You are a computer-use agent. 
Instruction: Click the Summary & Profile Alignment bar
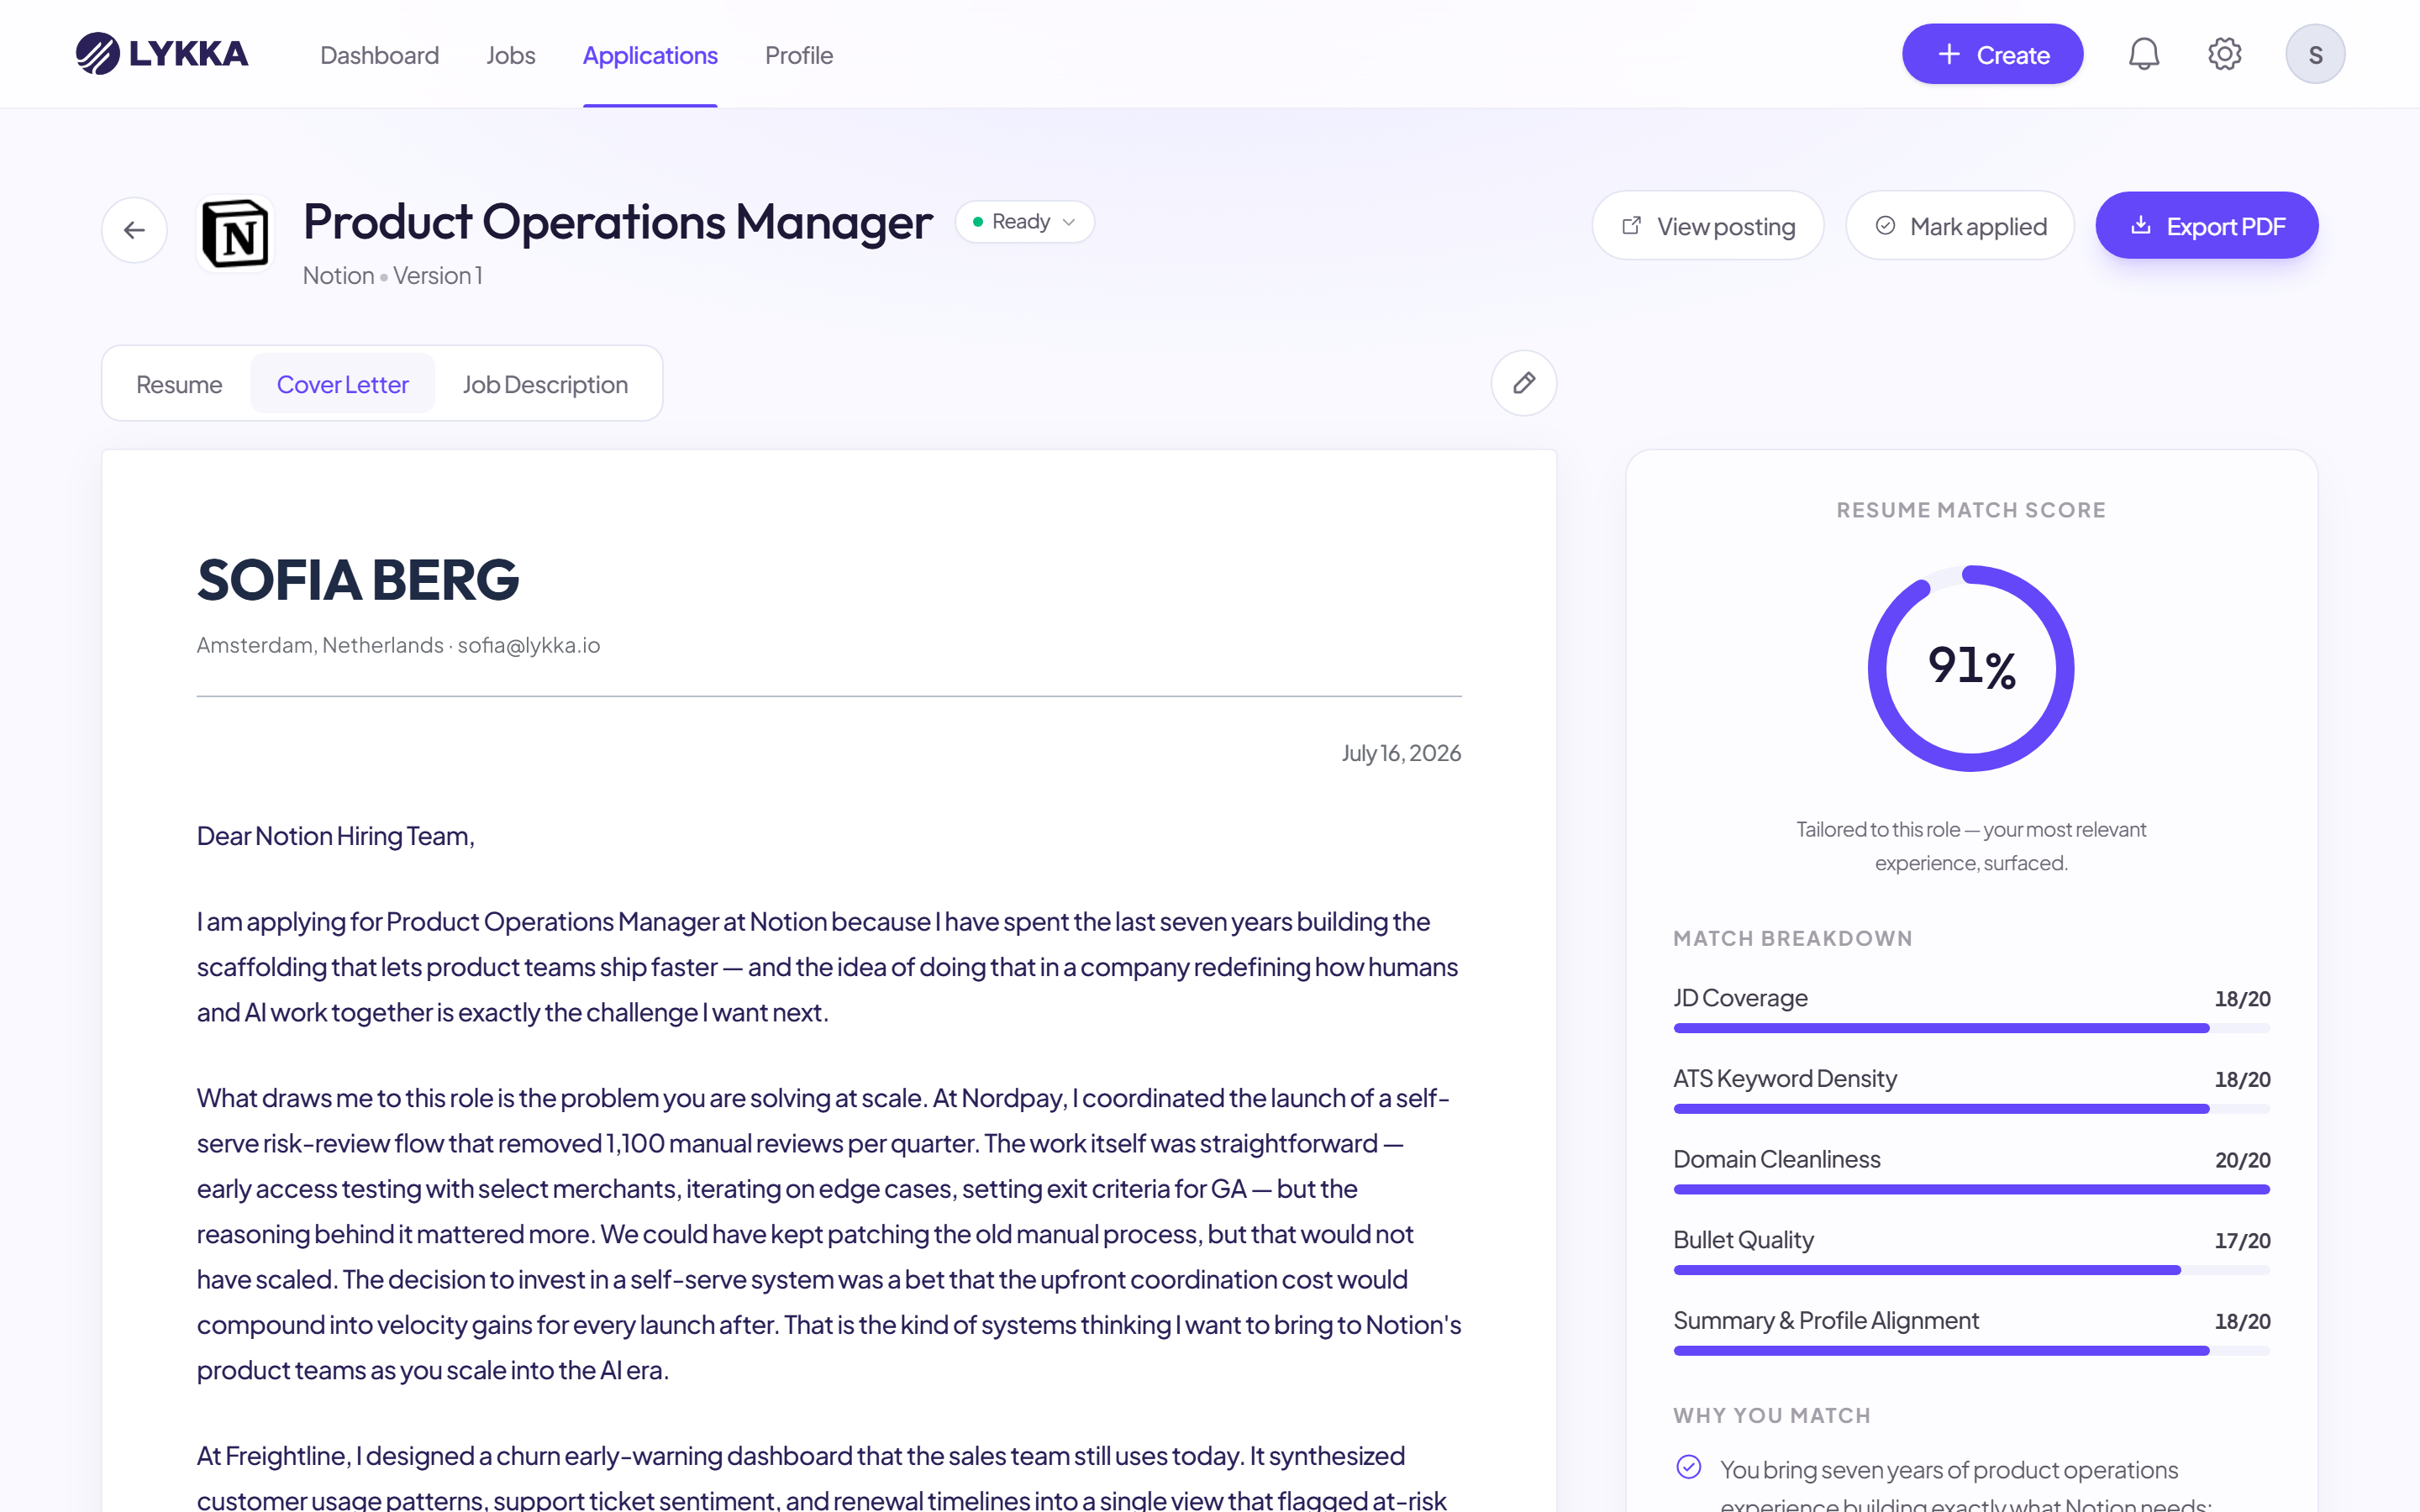point(1971,1350)
